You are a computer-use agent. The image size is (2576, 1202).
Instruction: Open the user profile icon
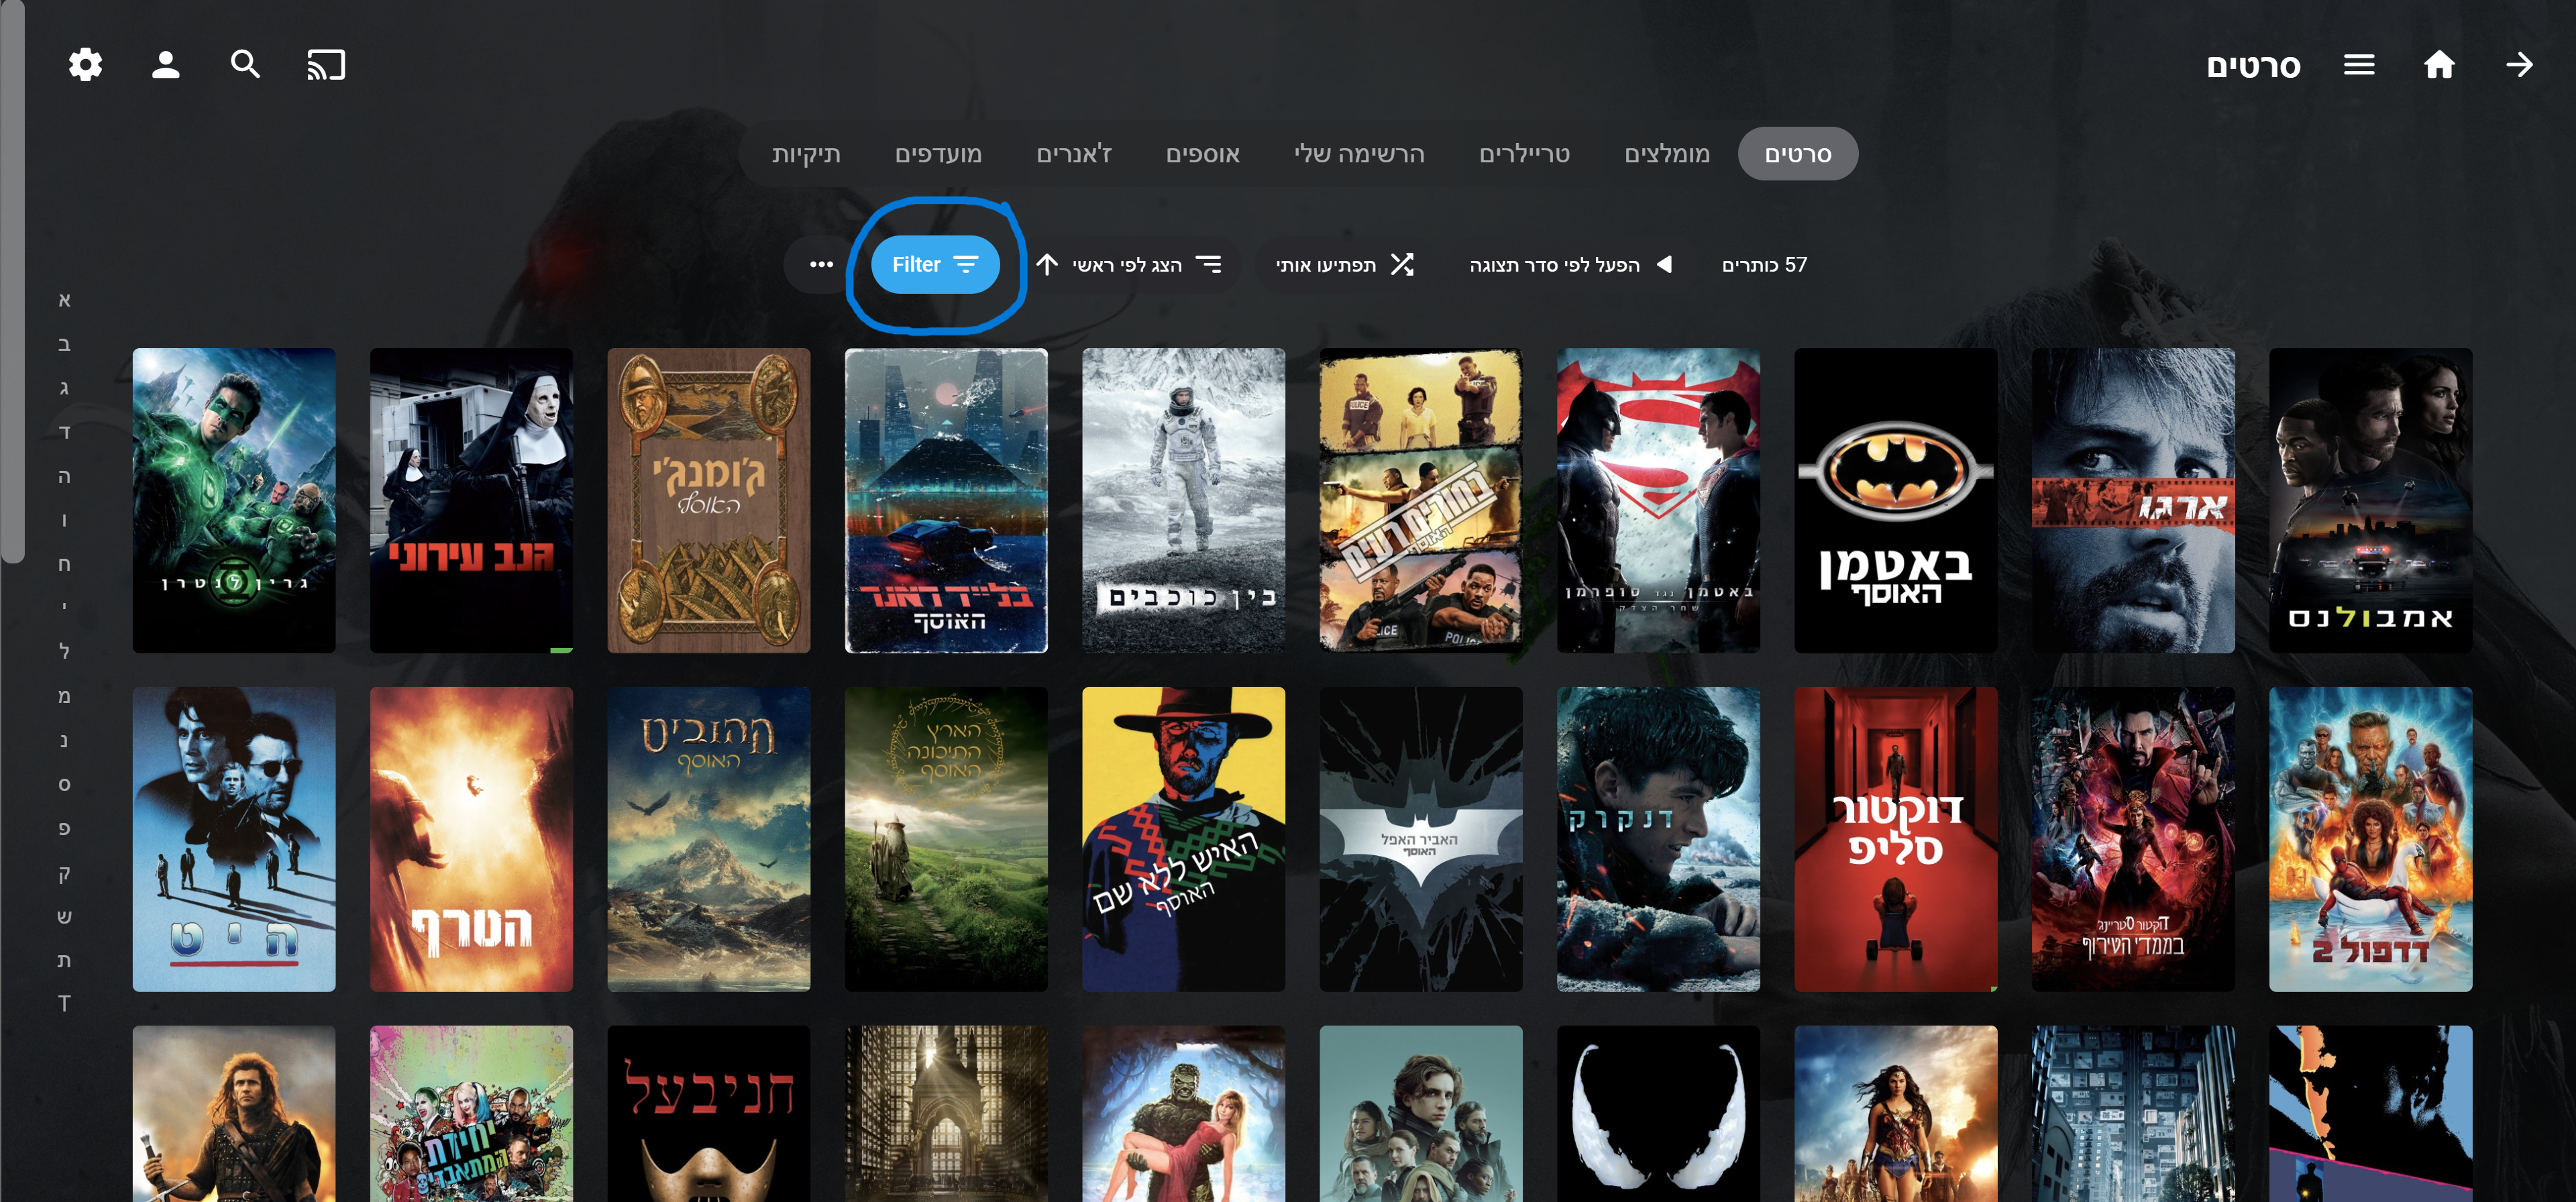pos(165,65)
